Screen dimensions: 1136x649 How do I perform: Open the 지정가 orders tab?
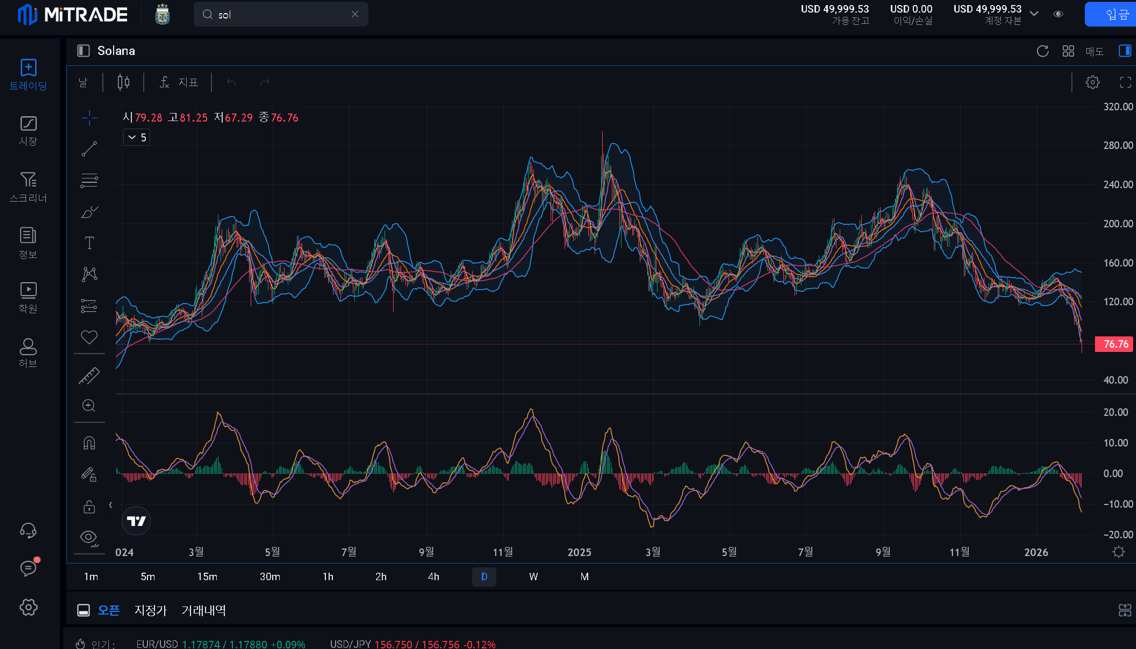tap(150, 610)
